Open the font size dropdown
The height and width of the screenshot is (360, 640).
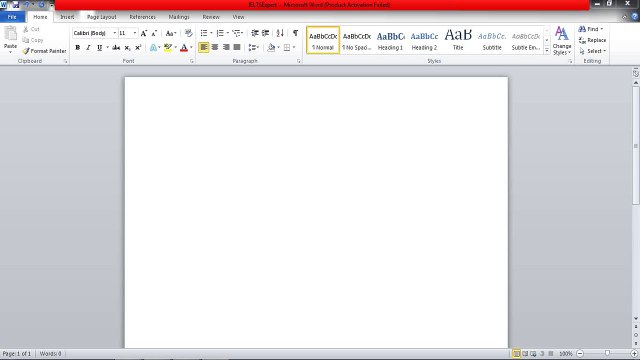pos(135,33)
